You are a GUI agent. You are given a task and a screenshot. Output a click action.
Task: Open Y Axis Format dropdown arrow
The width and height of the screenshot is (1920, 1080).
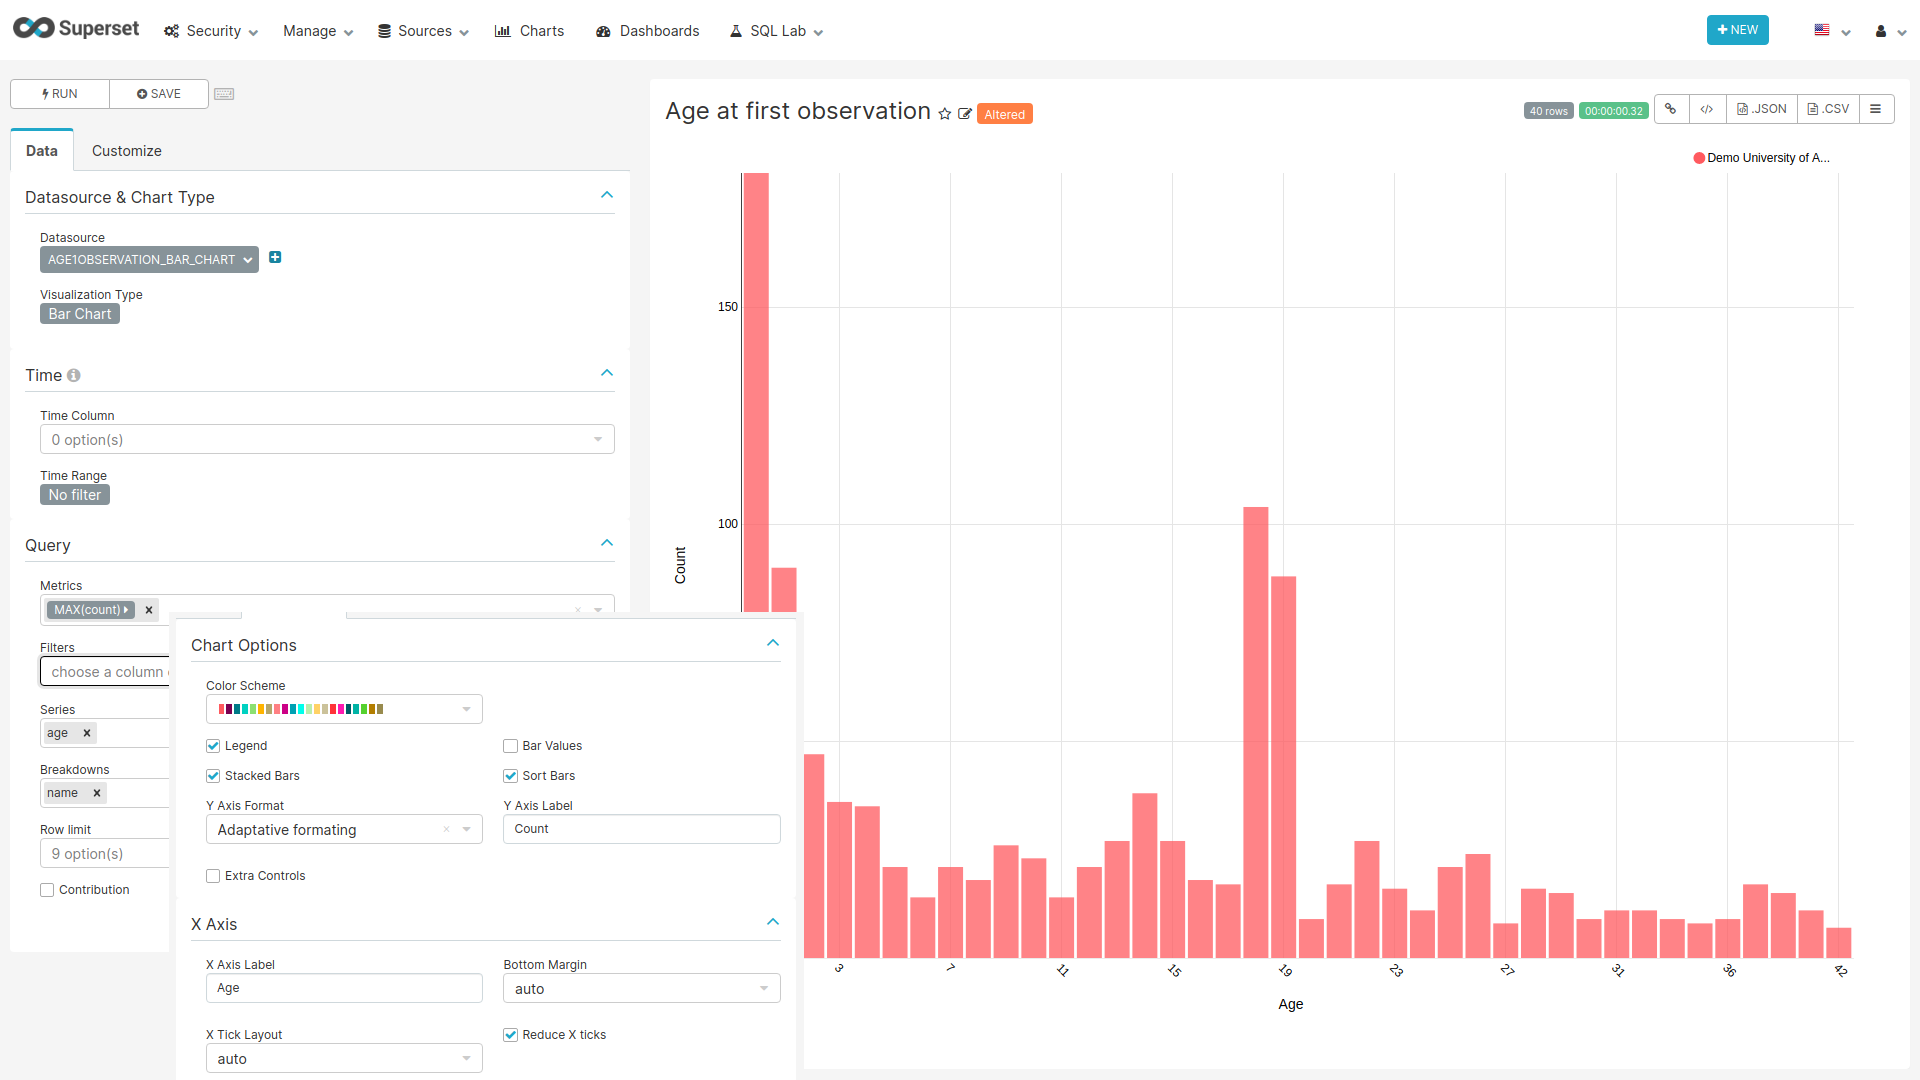click(x=467, y=829)
